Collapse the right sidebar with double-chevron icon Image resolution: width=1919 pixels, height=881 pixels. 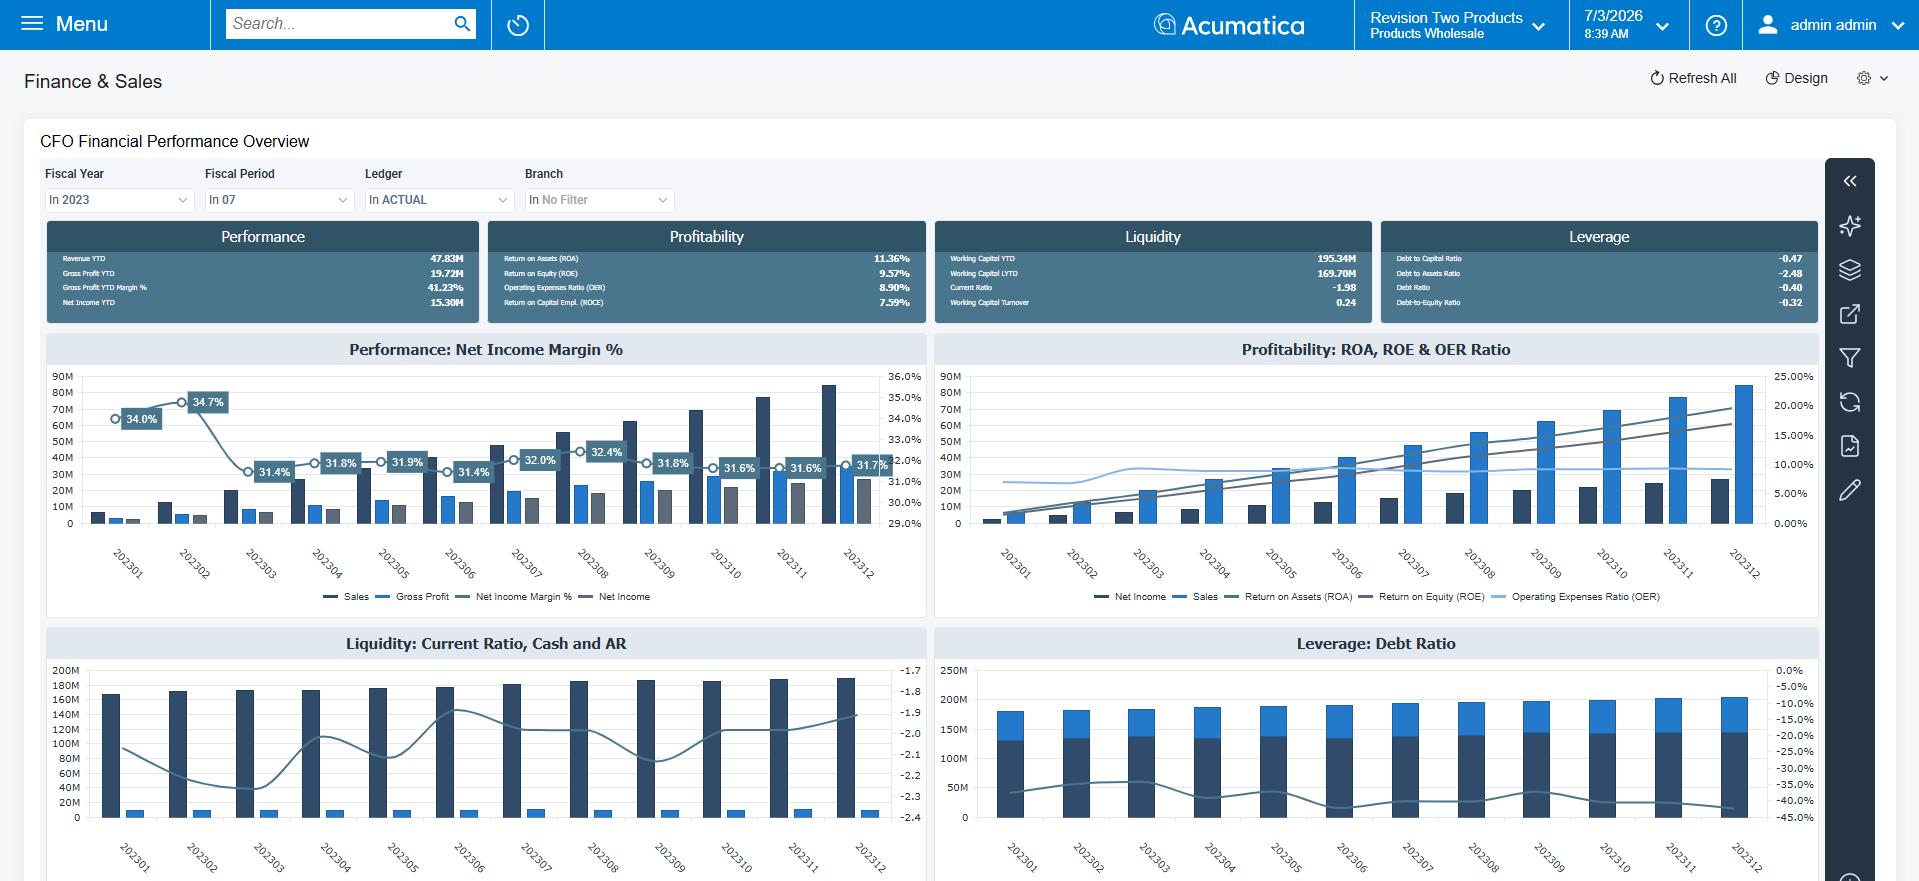pyautogui.click(x=1850, y=181)
